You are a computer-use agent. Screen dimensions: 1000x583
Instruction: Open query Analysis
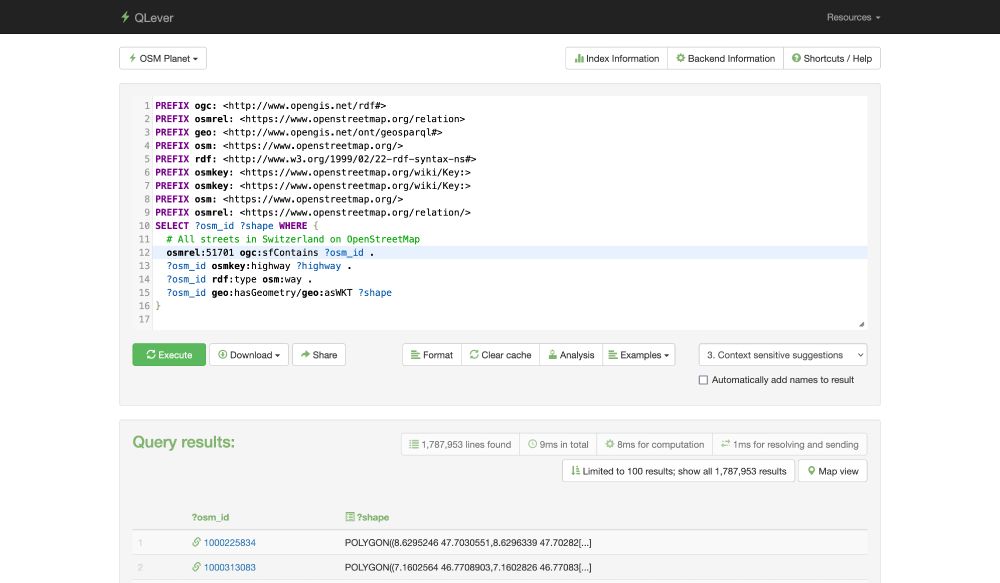tap(571, 355)
